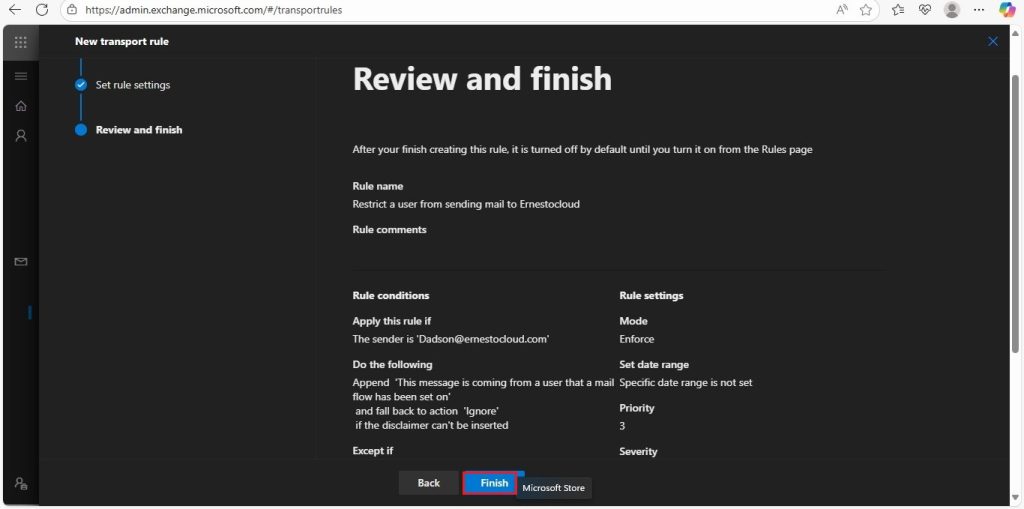Click the browser address bar URL

[214, 10]
